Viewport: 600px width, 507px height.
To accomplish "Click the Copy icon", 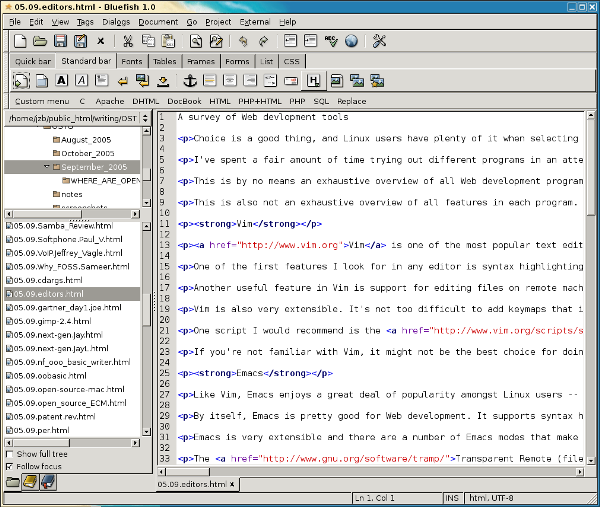I will pos(148,41).
